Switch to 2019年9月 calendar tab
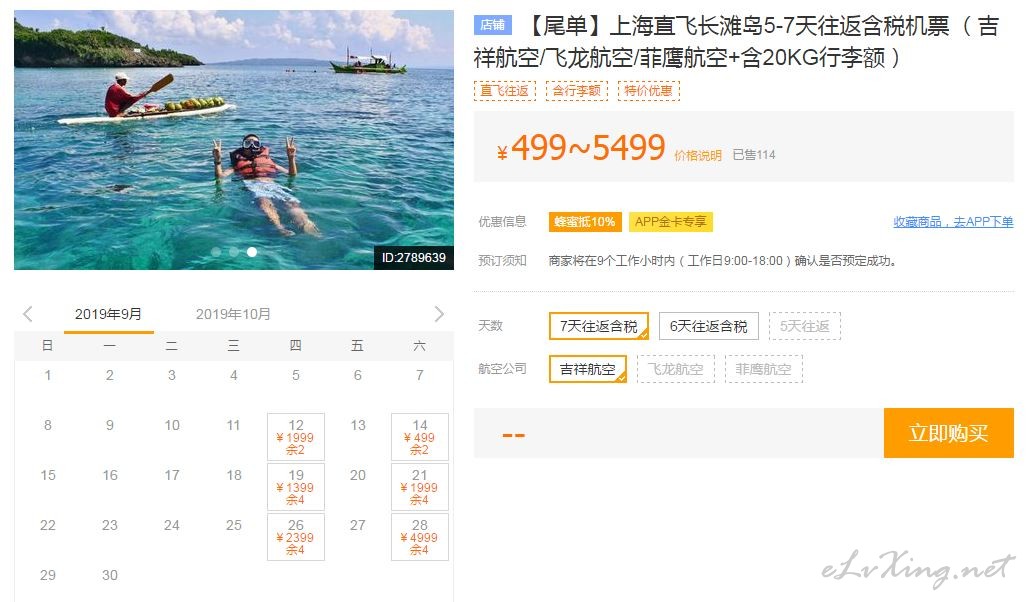This screenshot has height=602, width=1026. point(109,314)
